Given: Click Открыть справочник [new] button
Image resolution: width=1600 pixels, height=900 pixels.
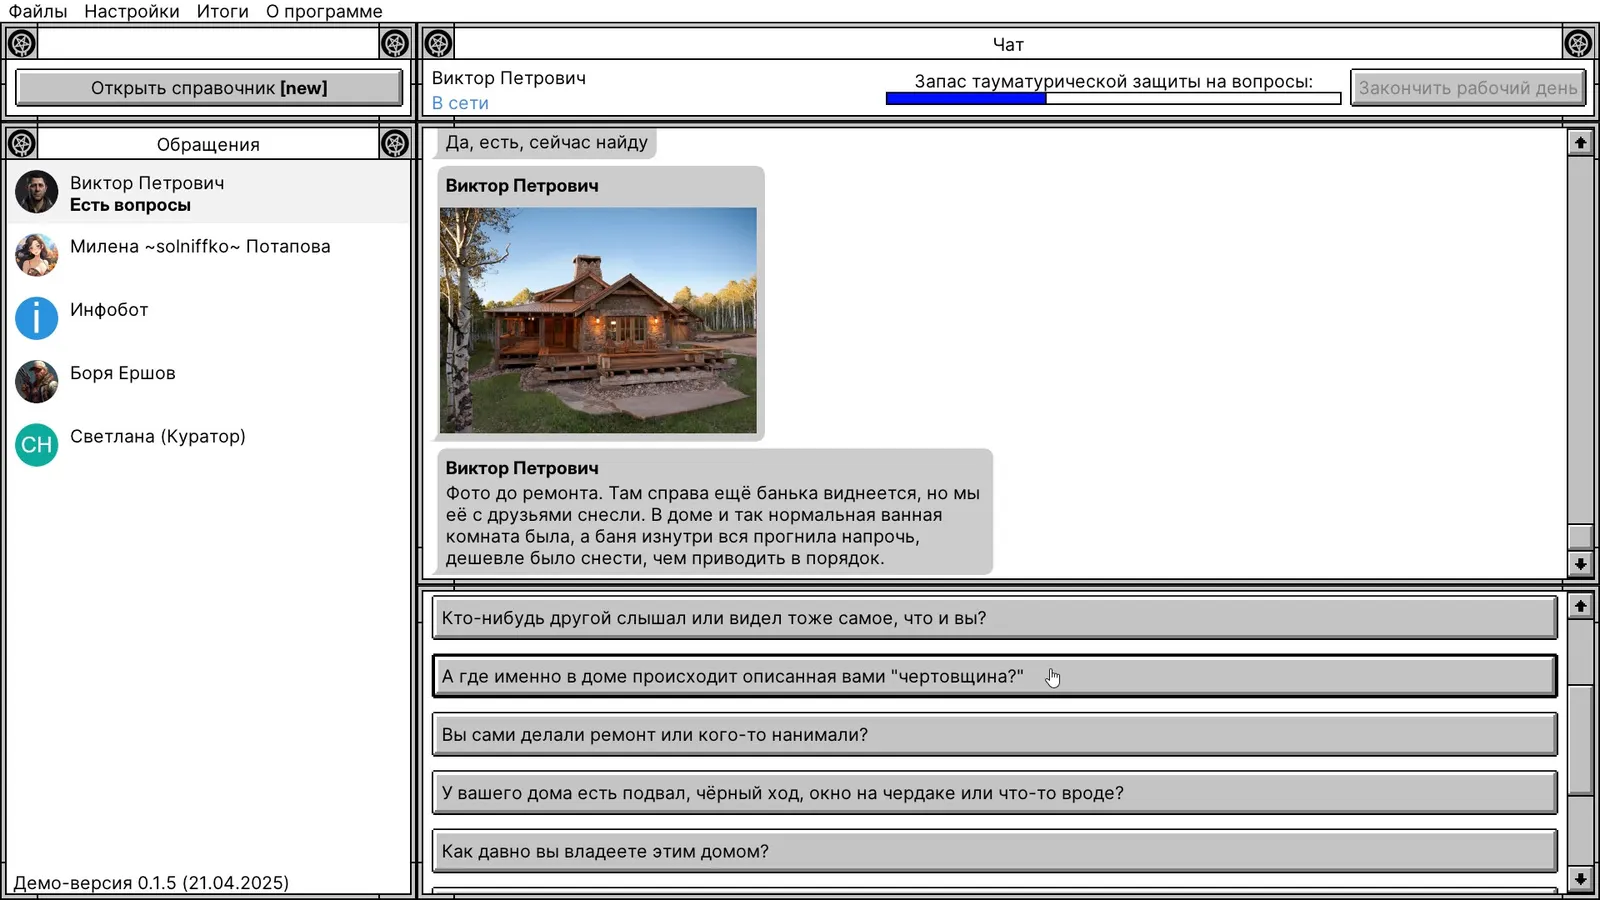Looking at the screenshot, I should pos(209,88).
